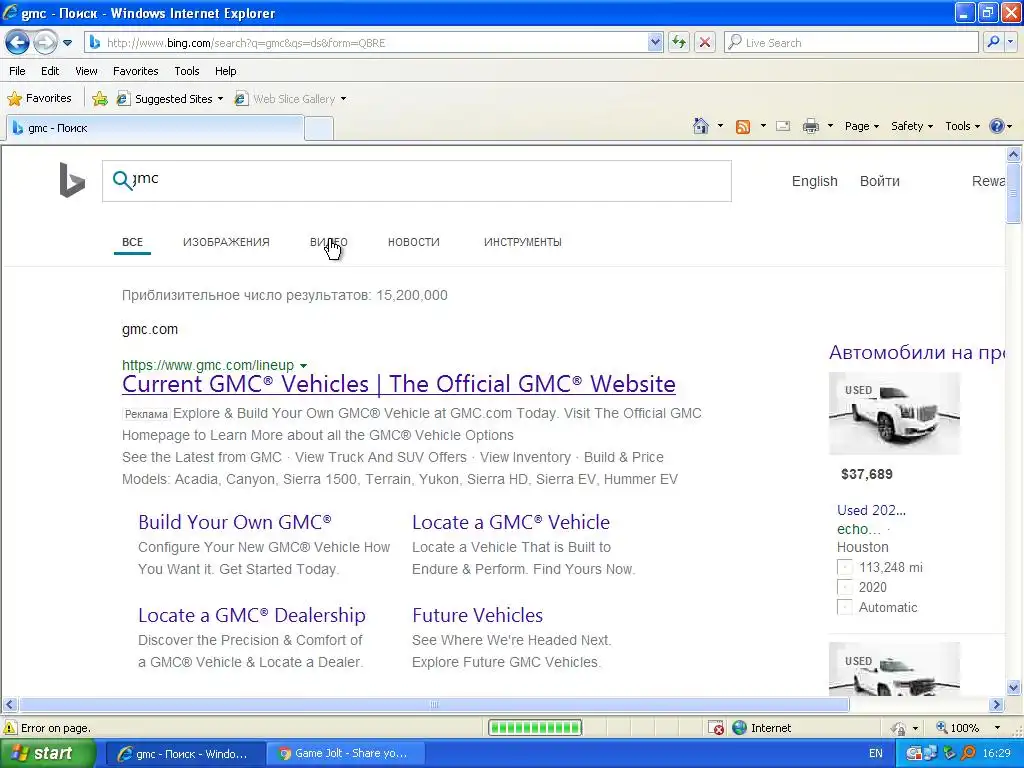1024x768 pixels.
Task: Click the Bing logo
Action: click(72, 180)
